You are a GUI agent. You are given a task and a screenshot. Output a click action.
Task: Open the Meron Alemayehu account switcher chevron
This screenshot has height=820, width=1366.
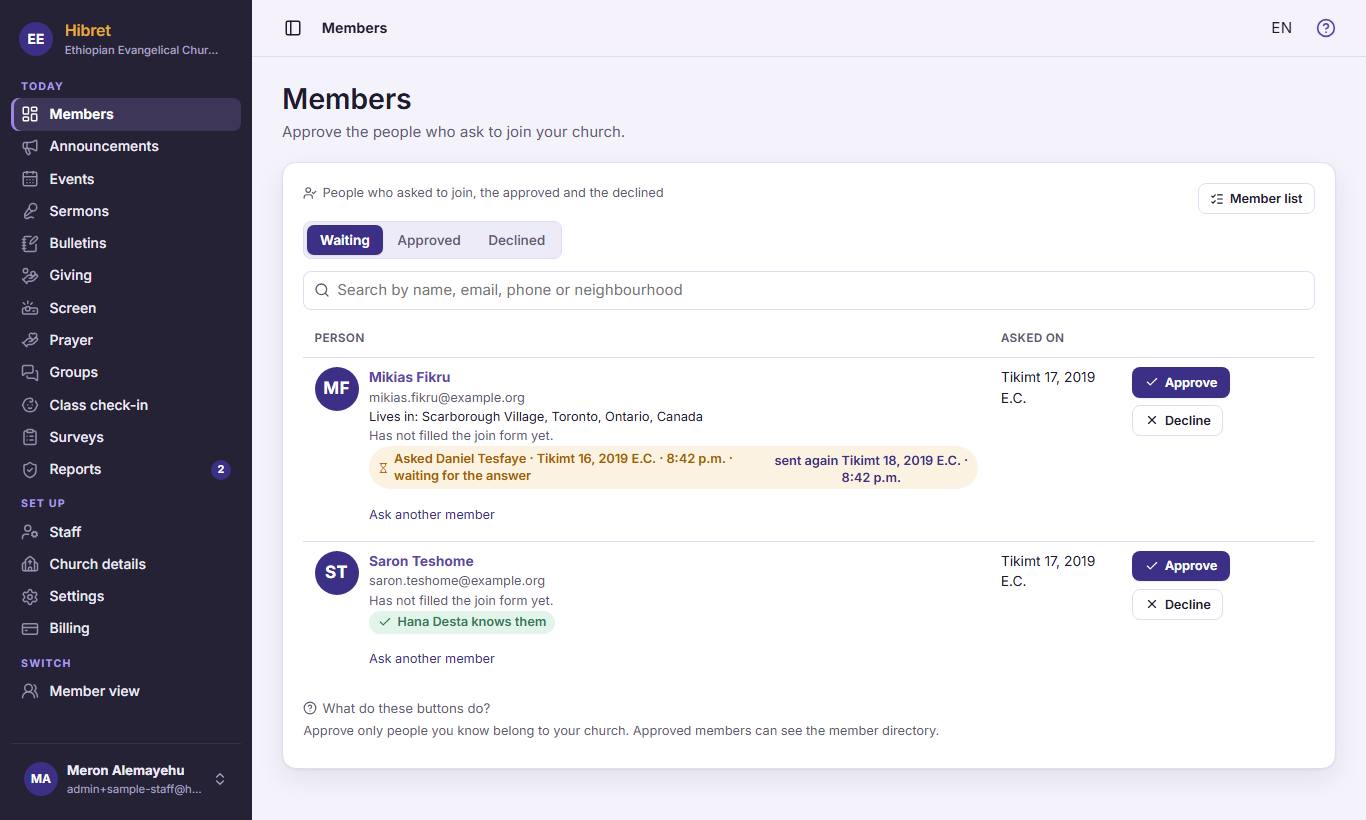click(220, 779)
